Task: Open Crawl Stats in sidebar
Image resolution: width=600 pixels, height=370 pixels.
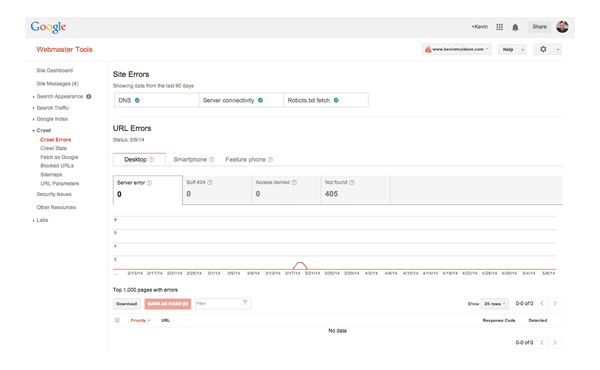Action: pos(54,148)
